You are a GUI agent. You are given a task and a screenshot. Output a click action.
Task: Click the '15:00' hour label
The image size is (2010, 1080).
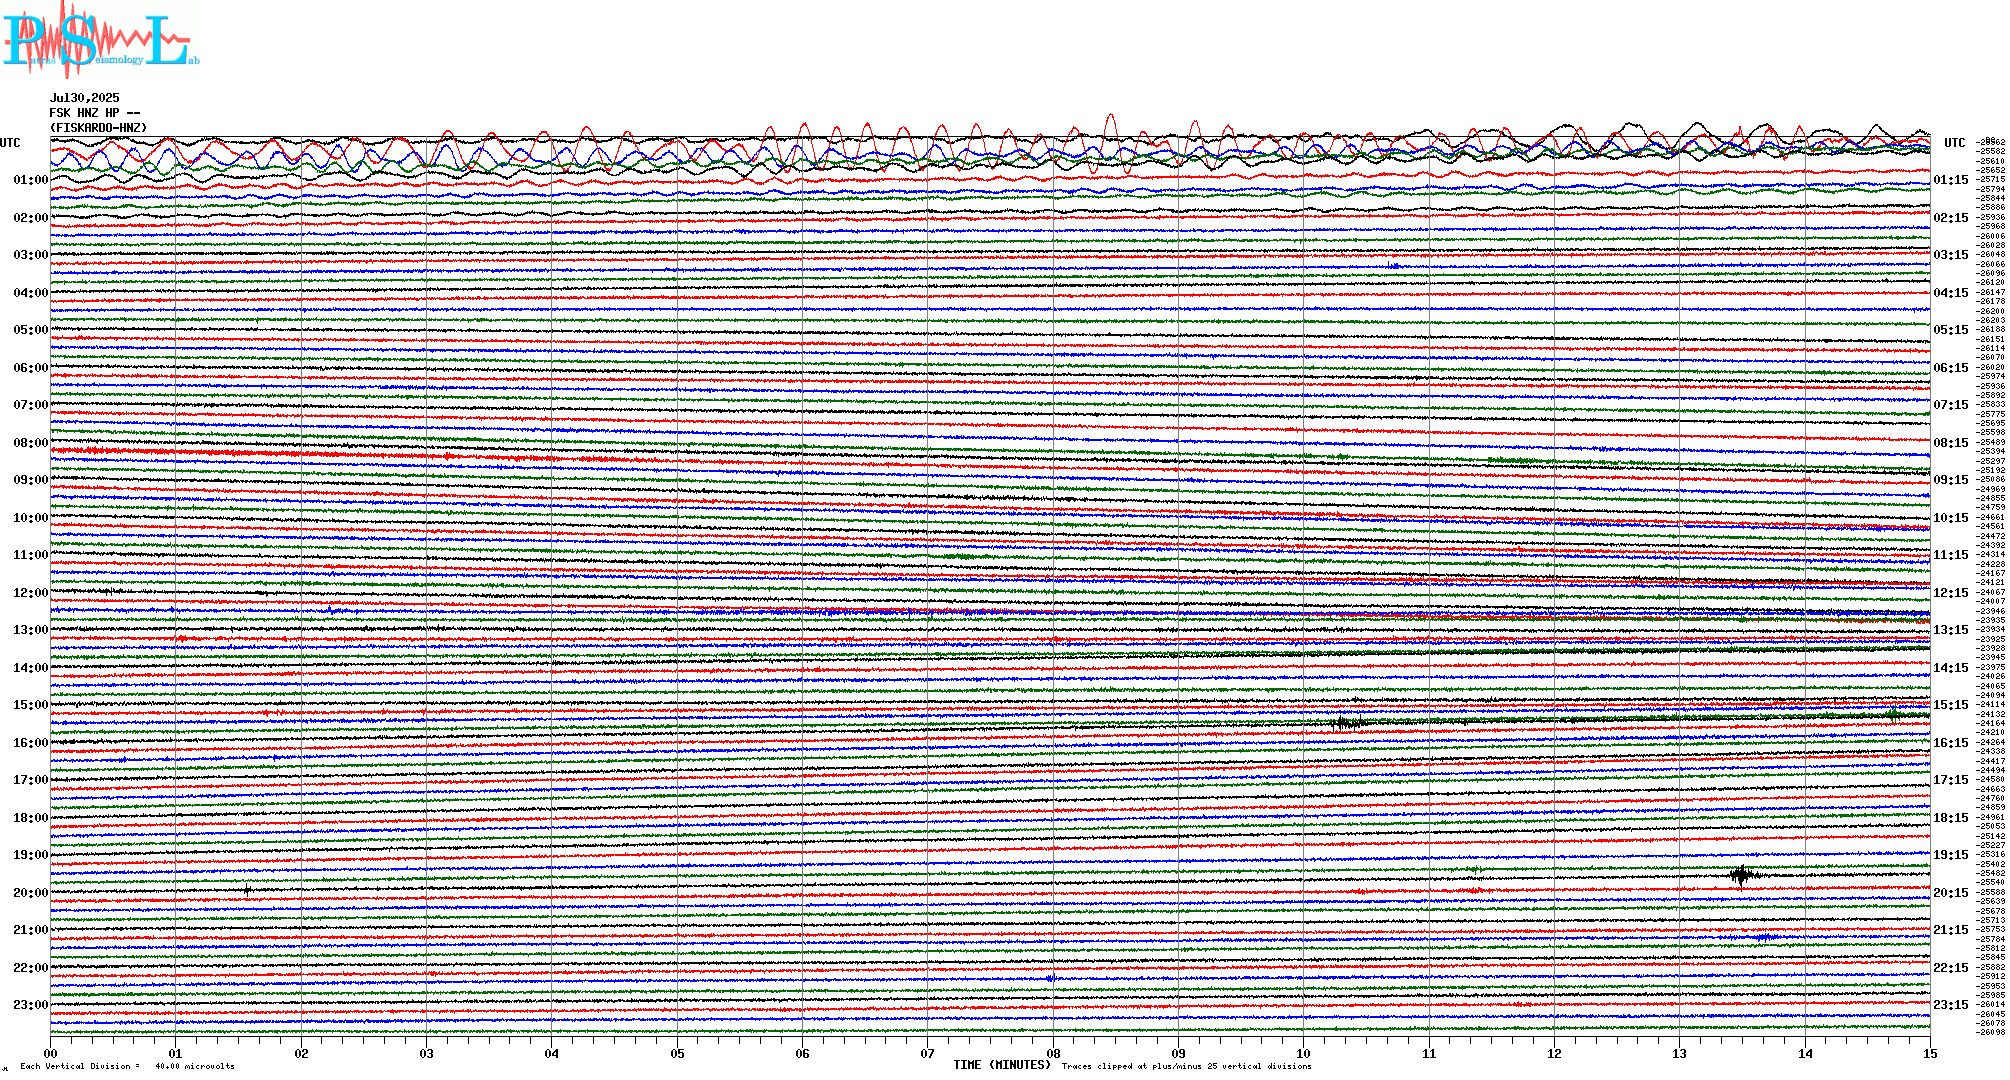[31, 705]
